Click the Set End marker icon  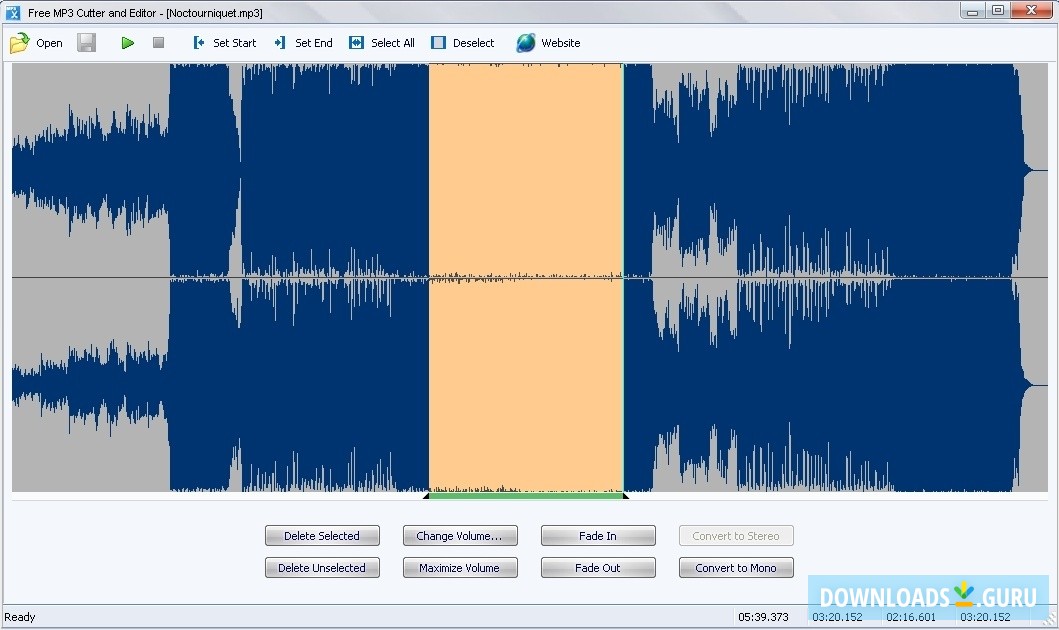[280, 43]
